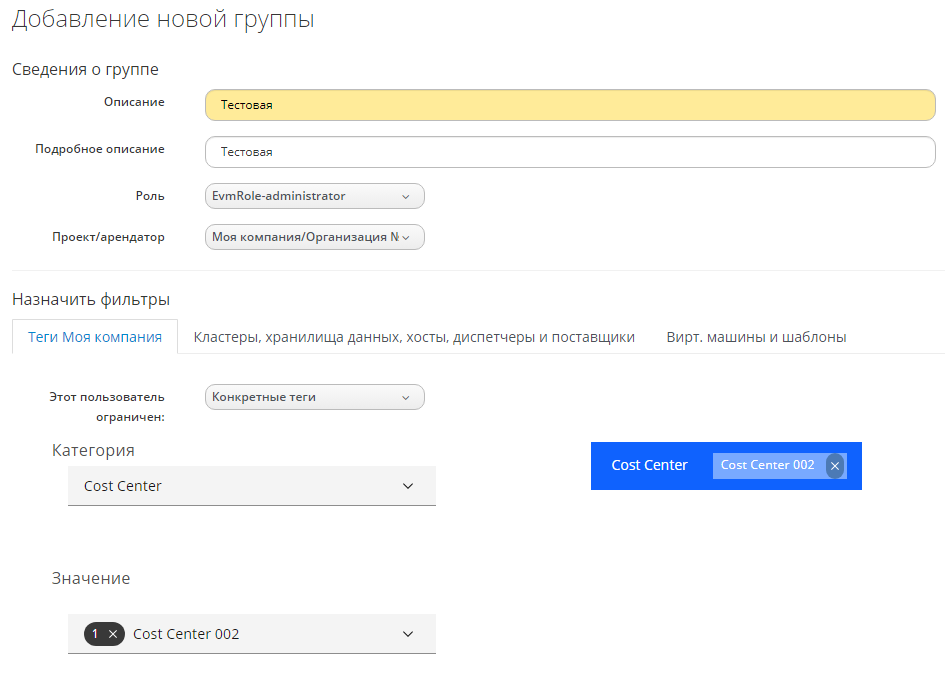The image size is (945, 673).
Task: Click the blue Cost Center category label
Action: pyautogui.click(x=649, y=465)
